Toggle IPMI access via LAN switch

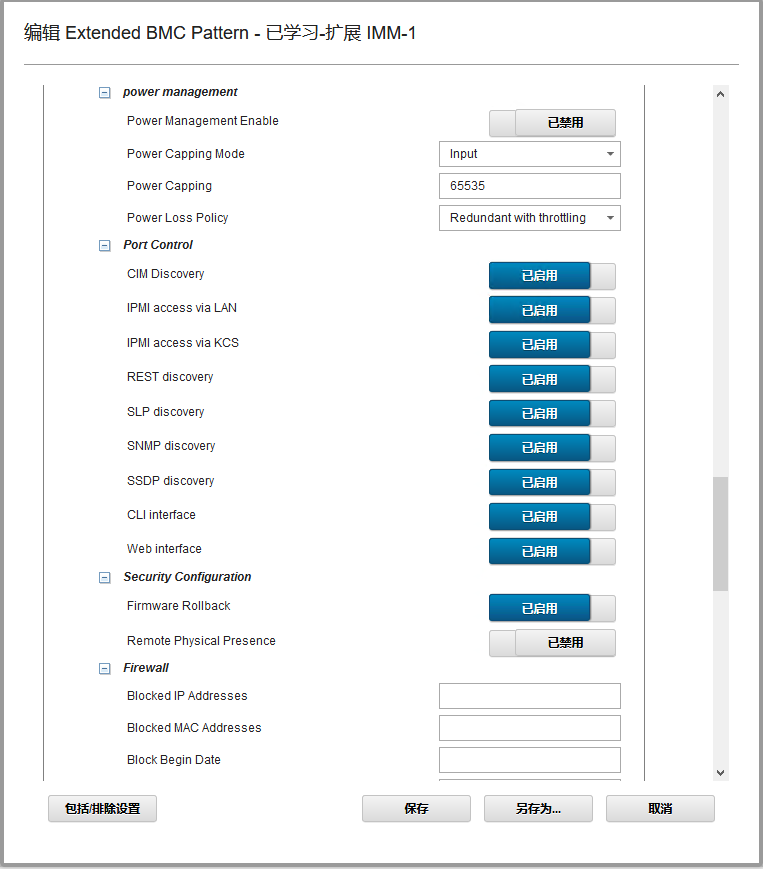(x=552, y=310)
